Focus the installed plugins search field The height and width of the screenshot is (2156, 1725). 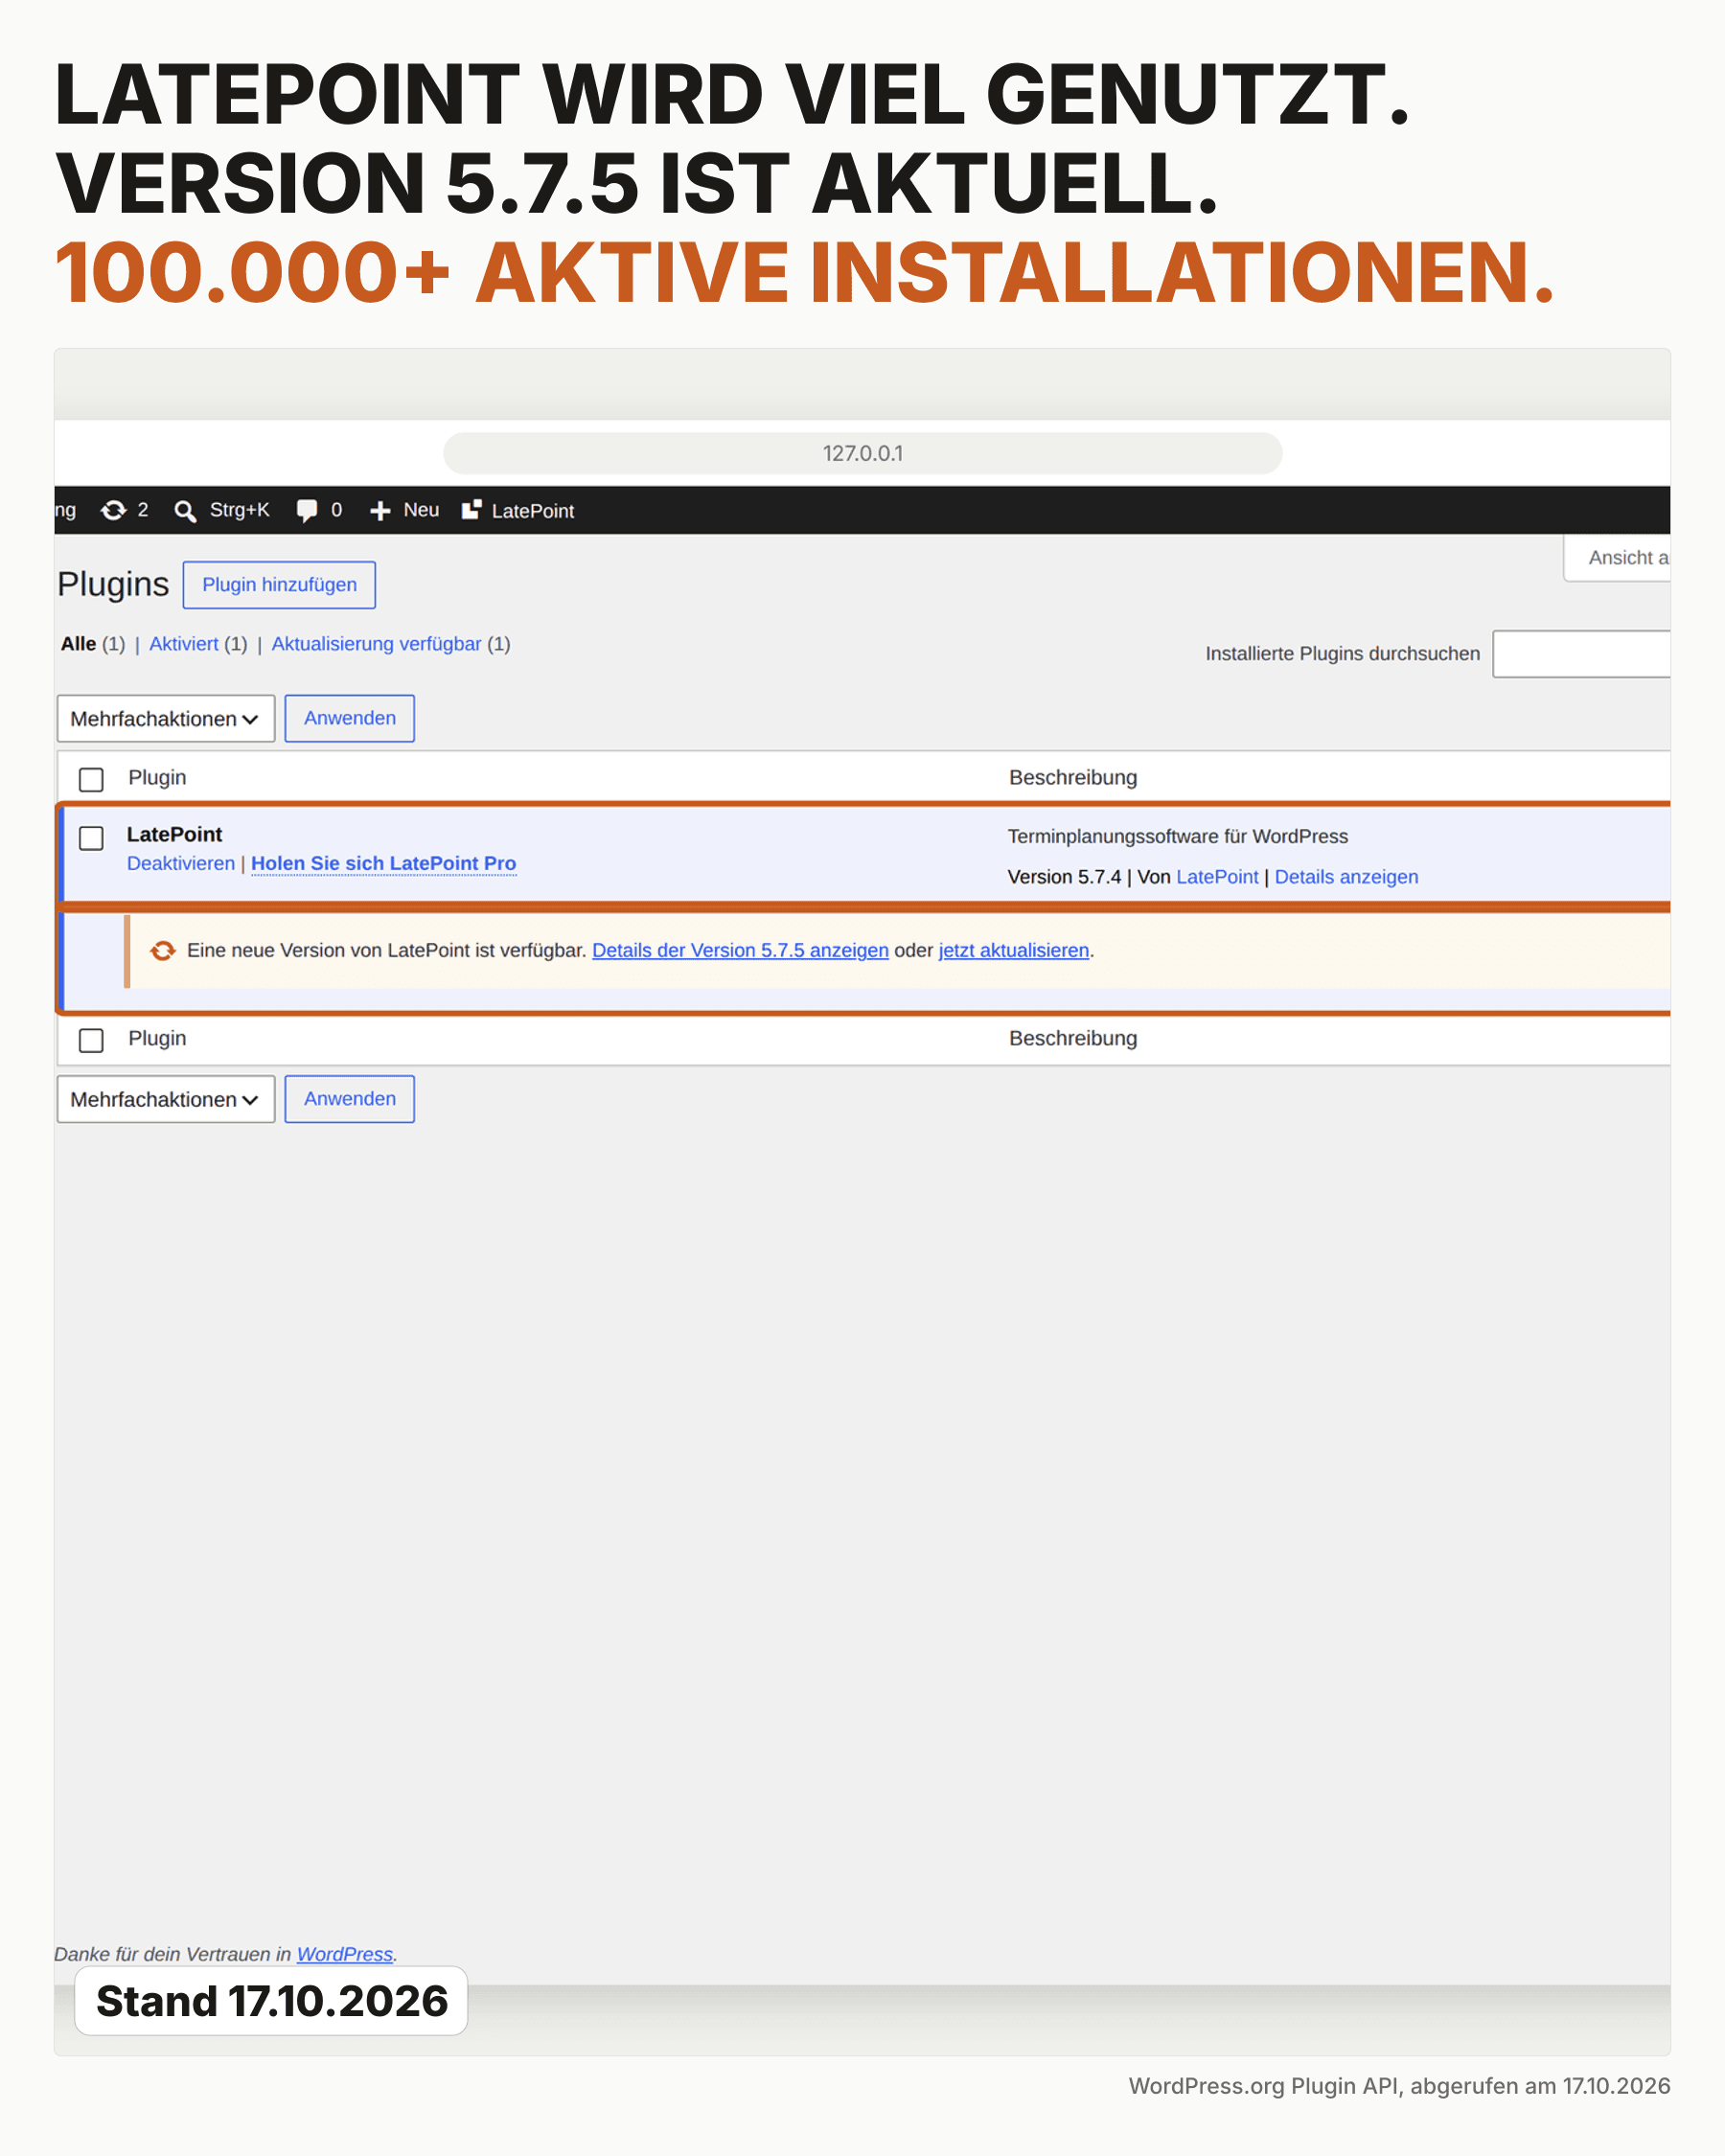(x=1581, y=654)
